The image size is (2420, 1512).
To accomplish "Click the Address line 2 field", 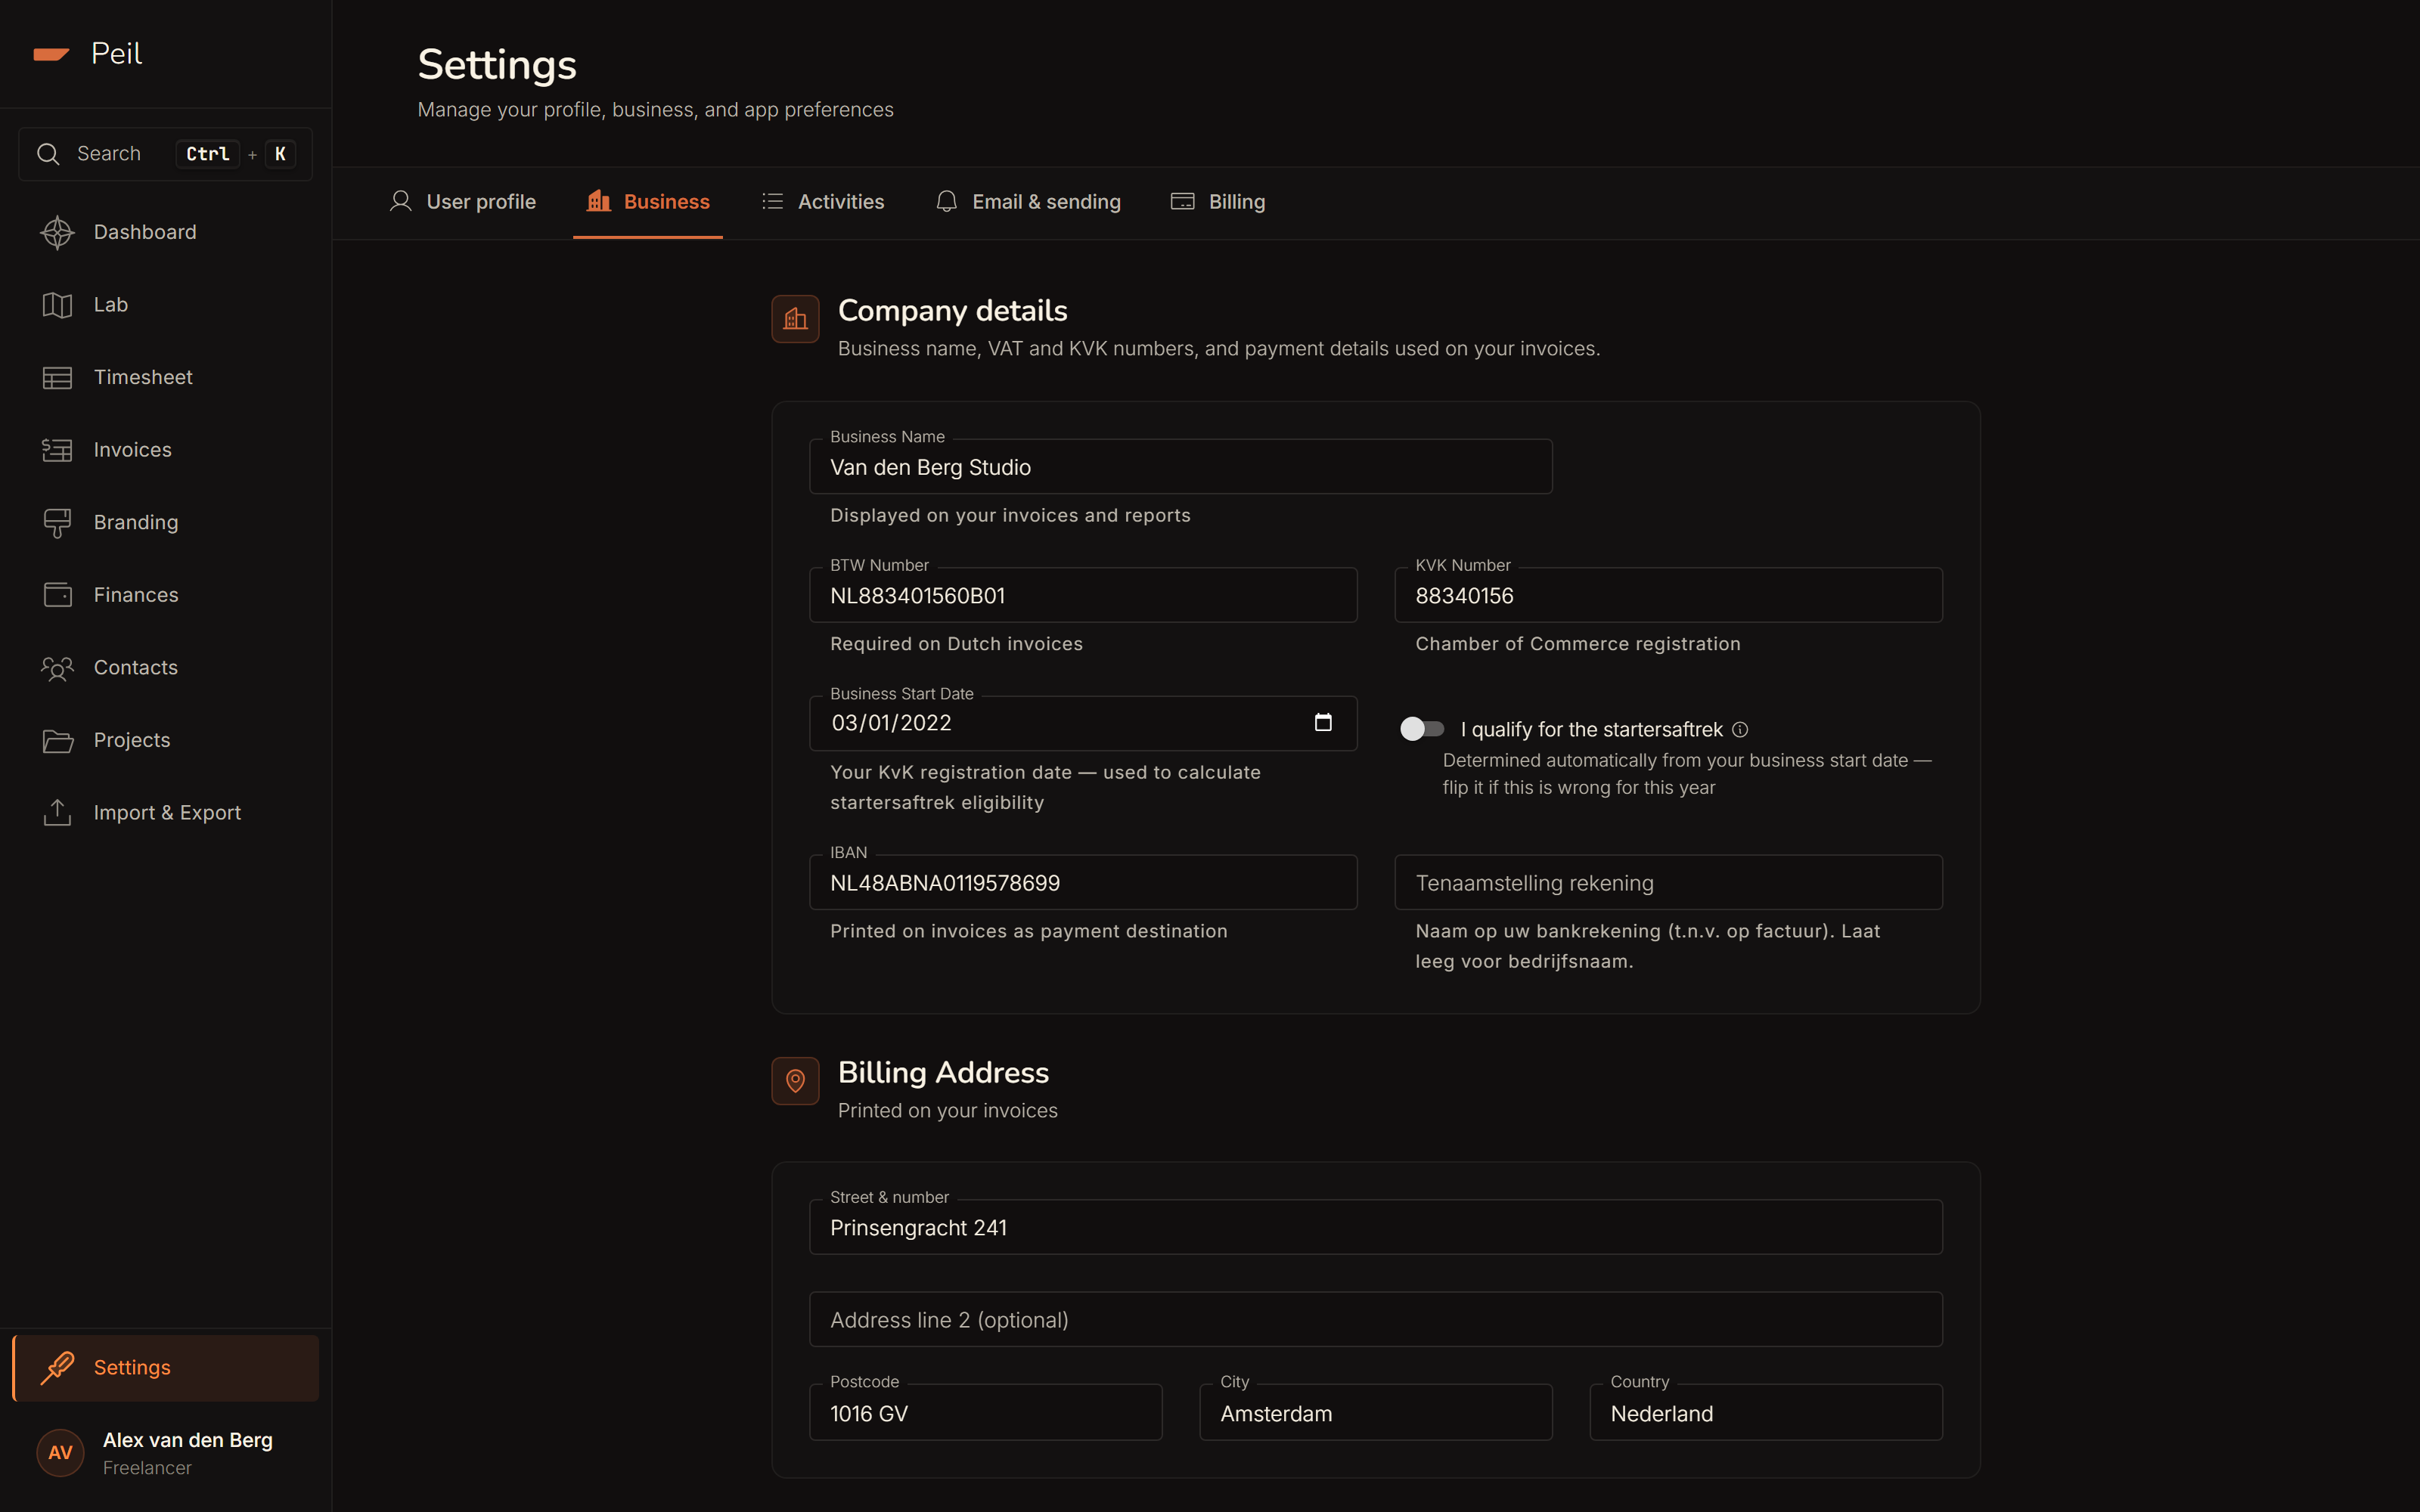I will click(x=1376, y=1319).
